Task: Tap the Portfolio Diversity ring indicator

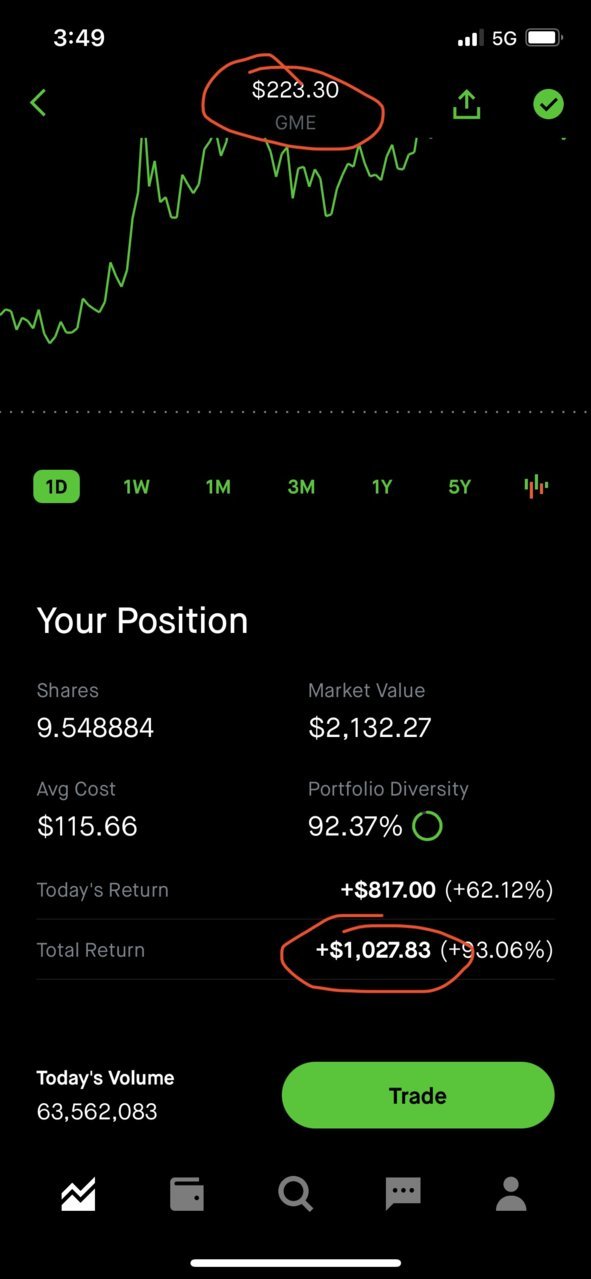Action: pyautogui.click(x=427, y=826)
